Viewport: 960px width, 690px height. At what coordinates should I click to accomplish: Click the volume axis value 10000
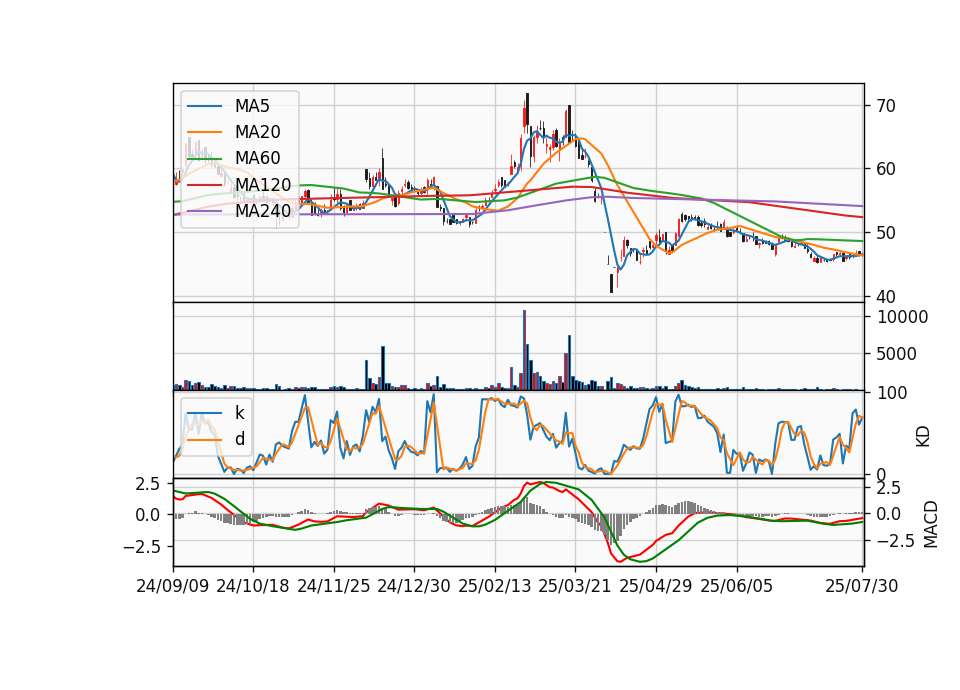point(903,317)
